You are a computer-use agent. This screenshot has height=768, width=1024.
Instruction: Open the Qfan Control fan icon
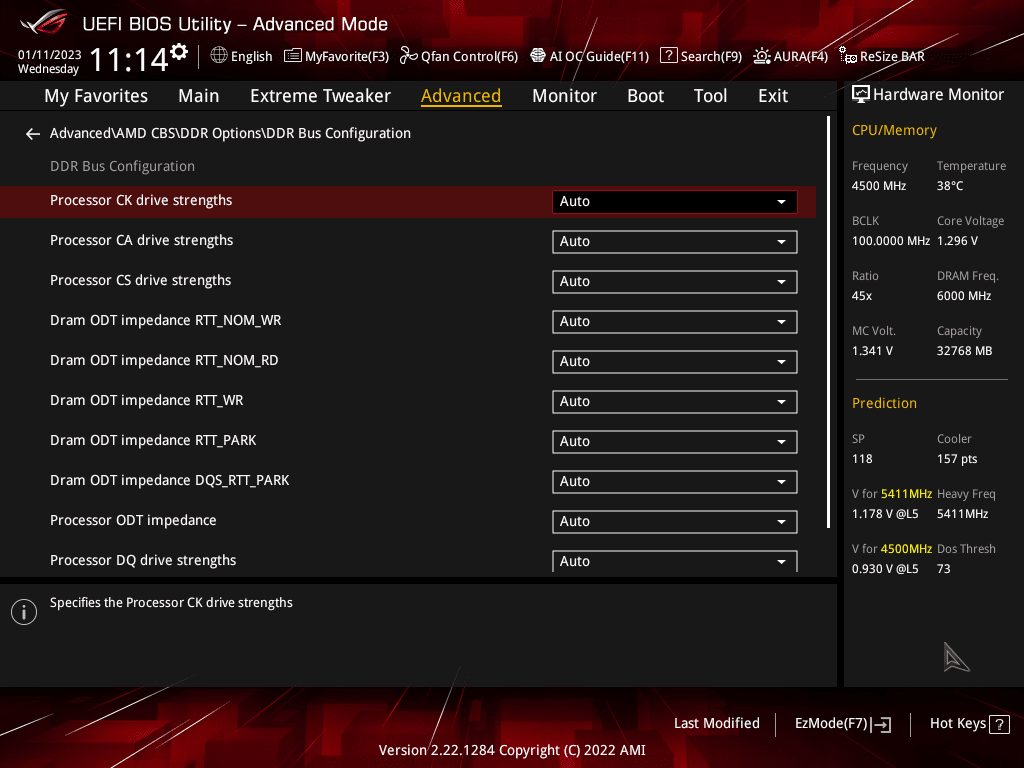409,56
